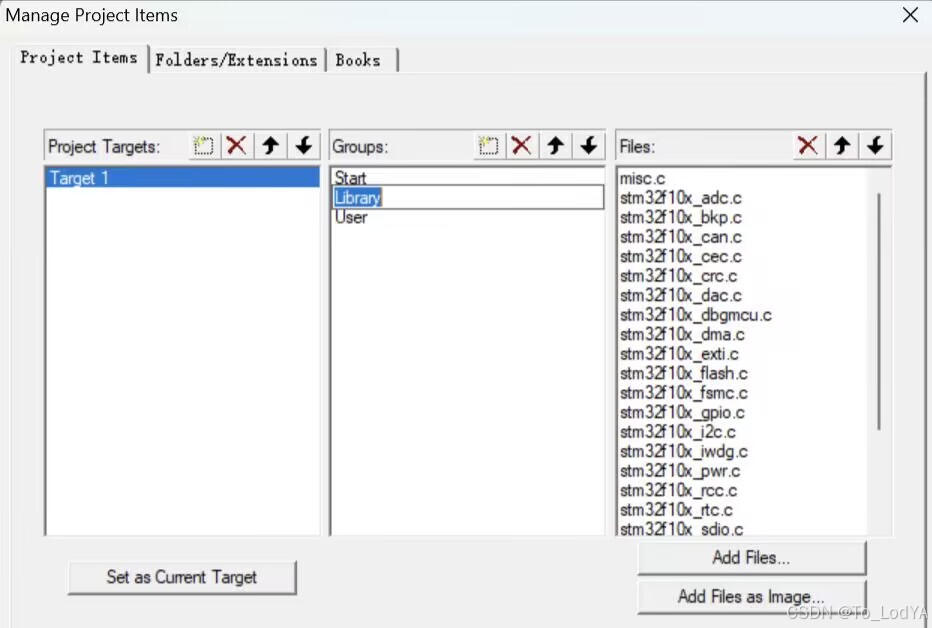
Task: Select file stm32f10x_cec.c
Action: pos(681,257)
